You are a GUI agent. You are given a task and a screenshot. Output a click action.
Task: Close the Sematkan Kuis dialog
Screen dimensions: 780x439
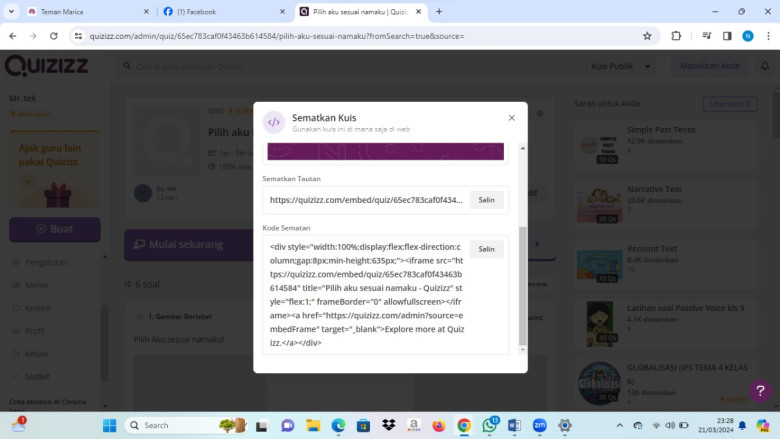(511, 118)
